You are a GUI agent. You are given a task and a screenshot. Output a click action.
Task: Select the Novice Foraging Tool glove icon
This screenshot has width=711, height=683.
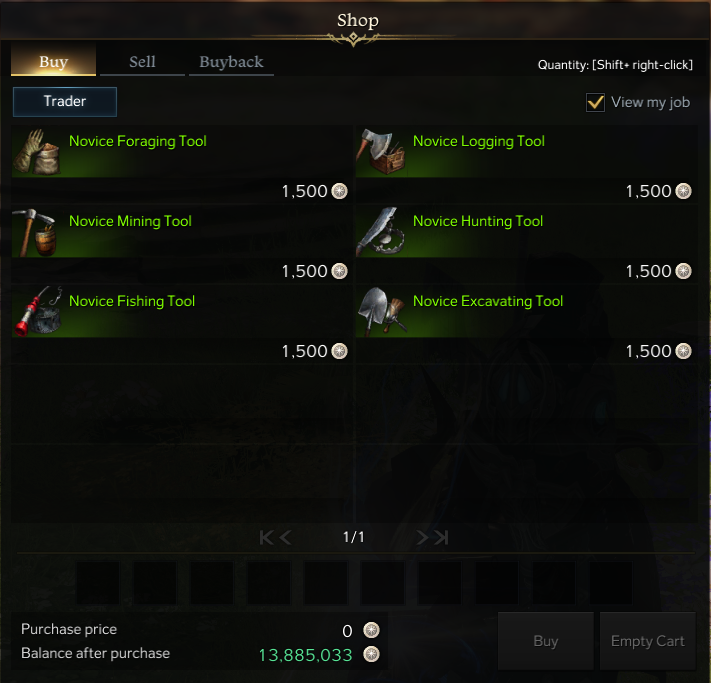pyautogui.click(x=37, y=152)
